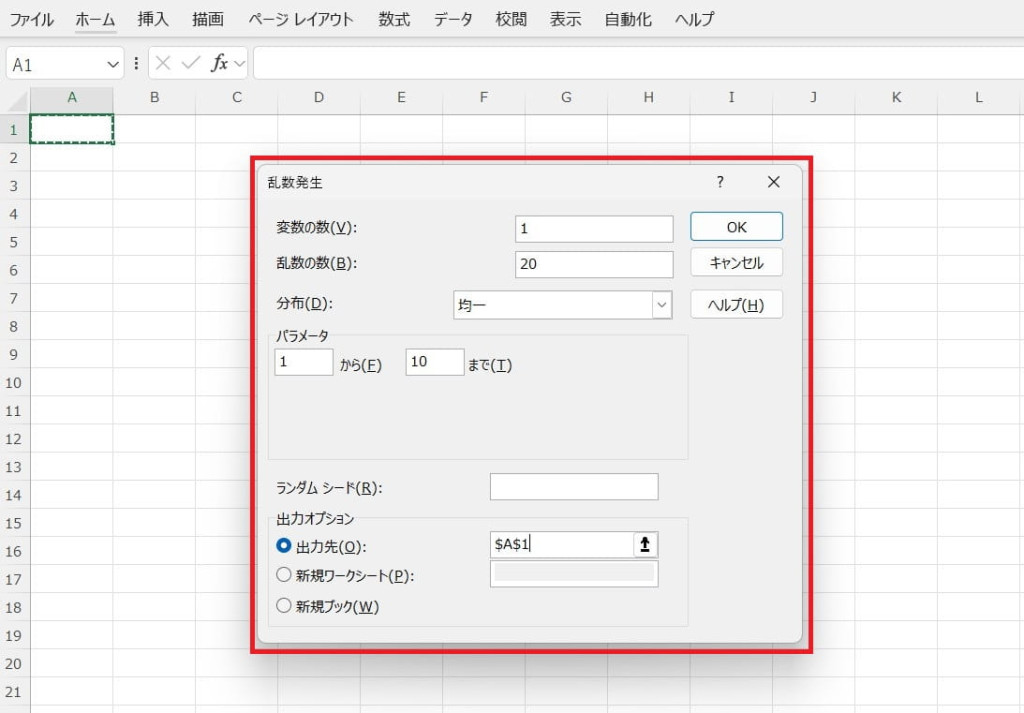The width and height of the screenshot is (1024, 713).
Task: Open the 挿入 ribbon tab
Action: pyautogui.click(x=154, y=19)
